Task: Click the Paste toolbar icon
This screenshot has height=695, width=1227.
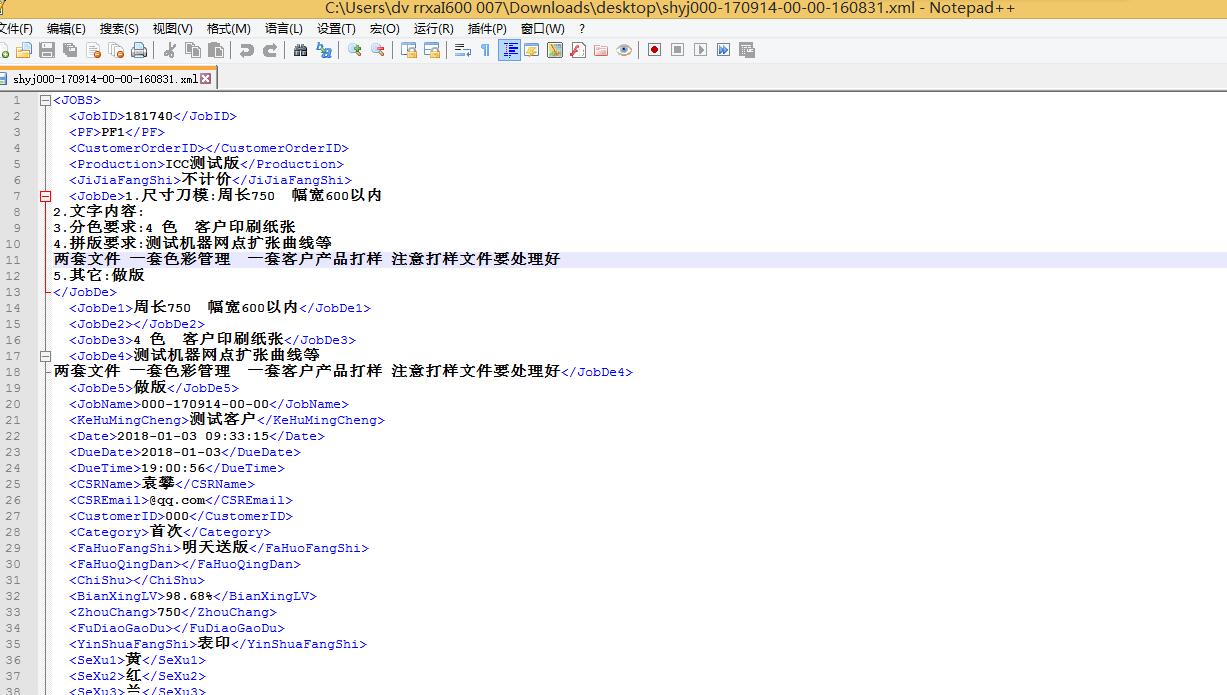Action: pyautogui.click(x=216, y=50)
